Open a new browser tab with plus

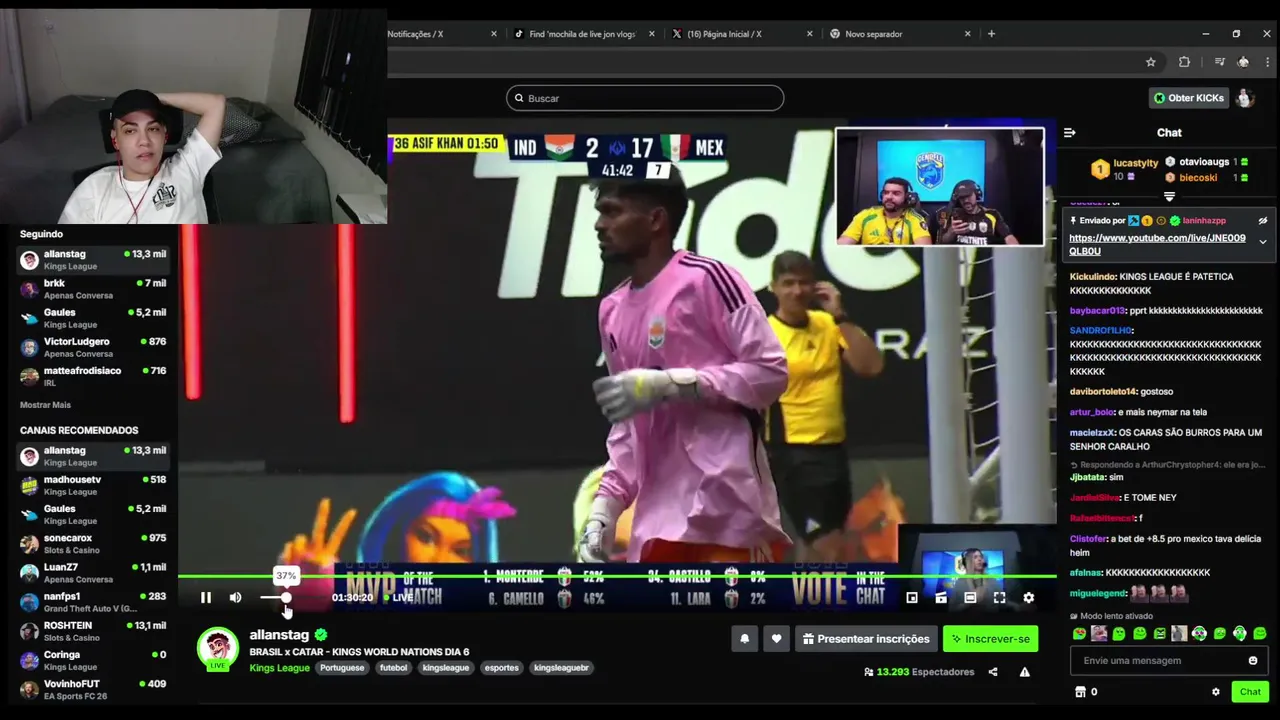click(991, 34)
